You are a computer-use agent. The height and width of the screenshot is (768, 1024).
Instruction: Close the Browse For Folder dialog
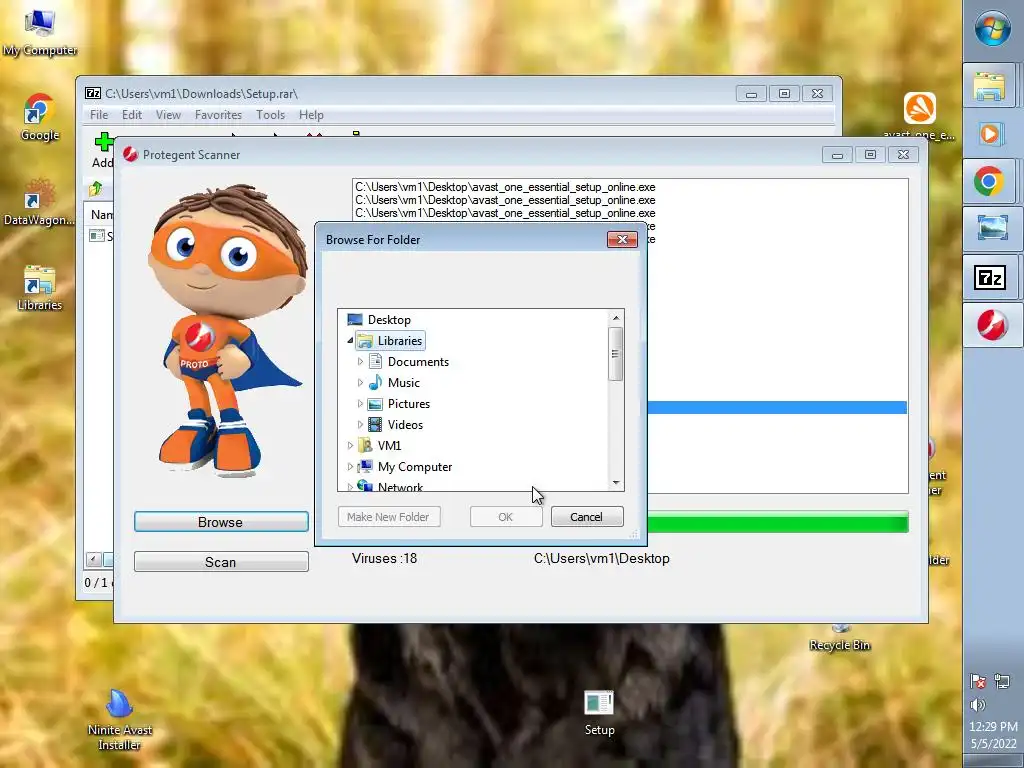(622, 239)
